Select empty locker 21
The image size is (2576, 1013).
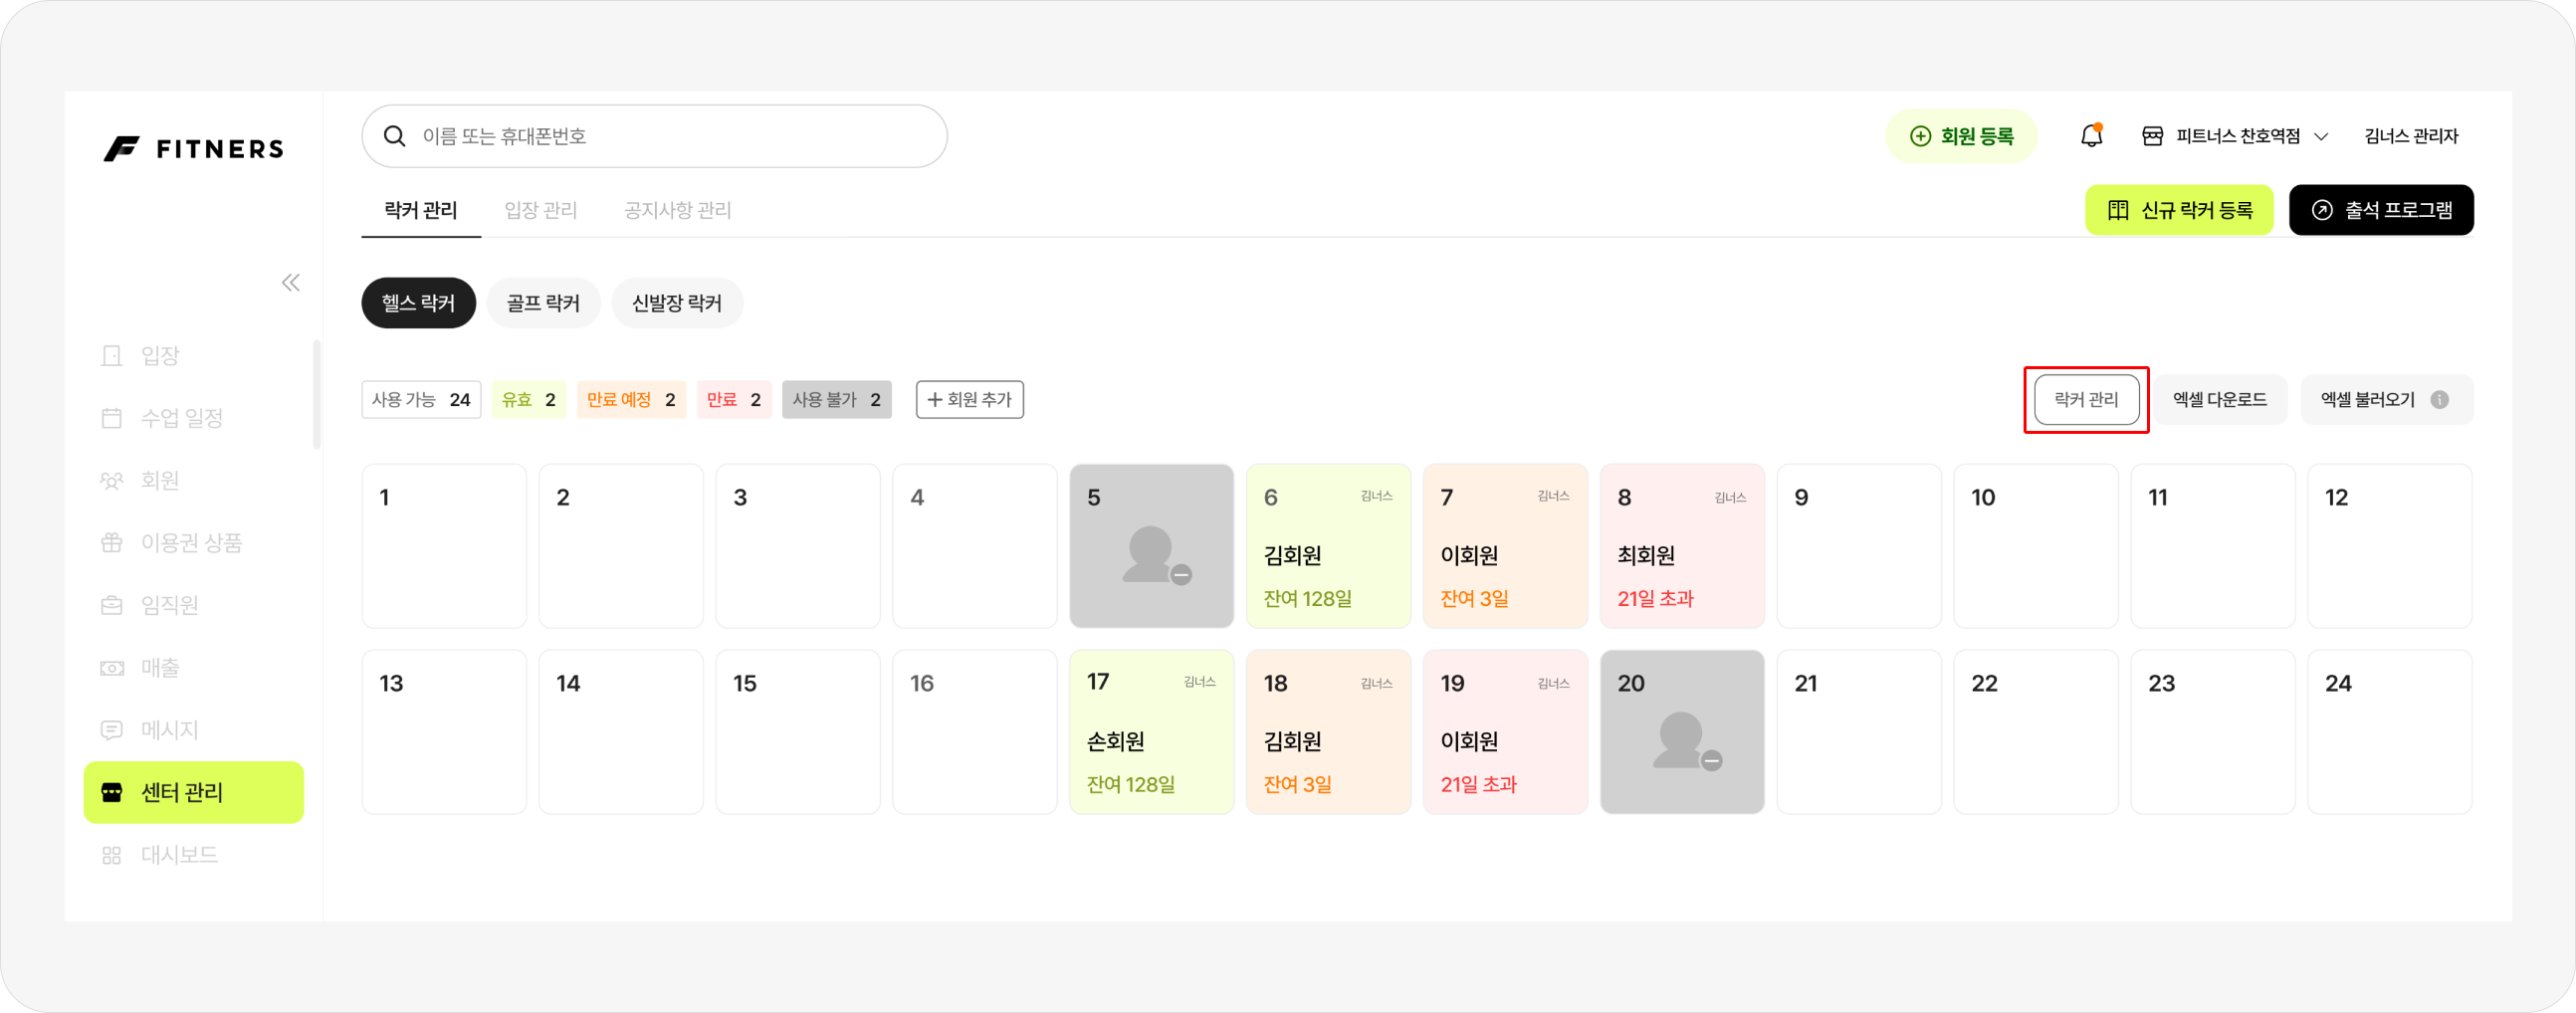1859,732
